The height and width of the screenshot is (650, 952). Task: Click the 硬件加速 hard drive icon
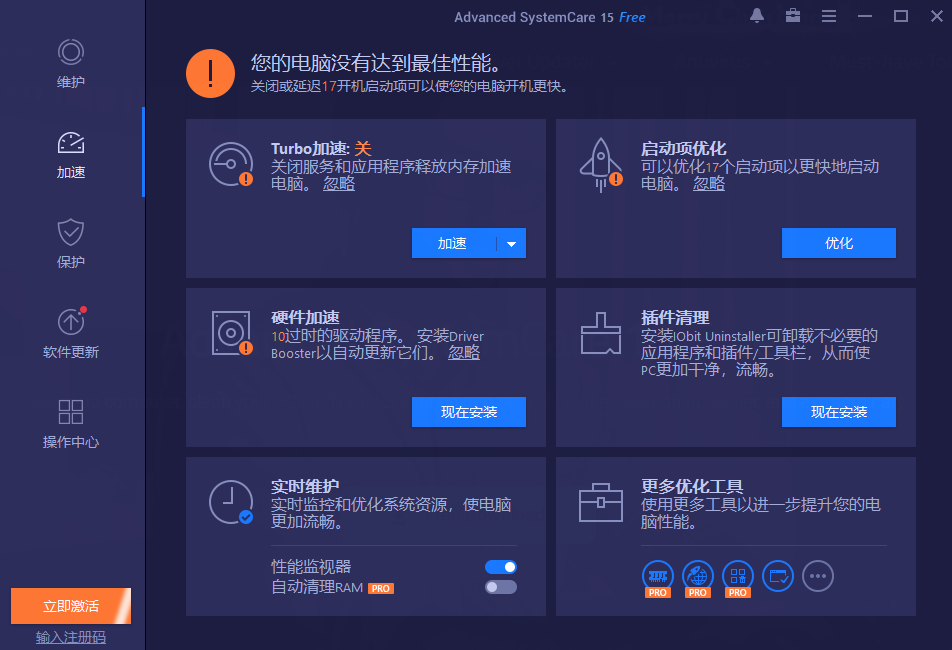[x=231, y=333]
